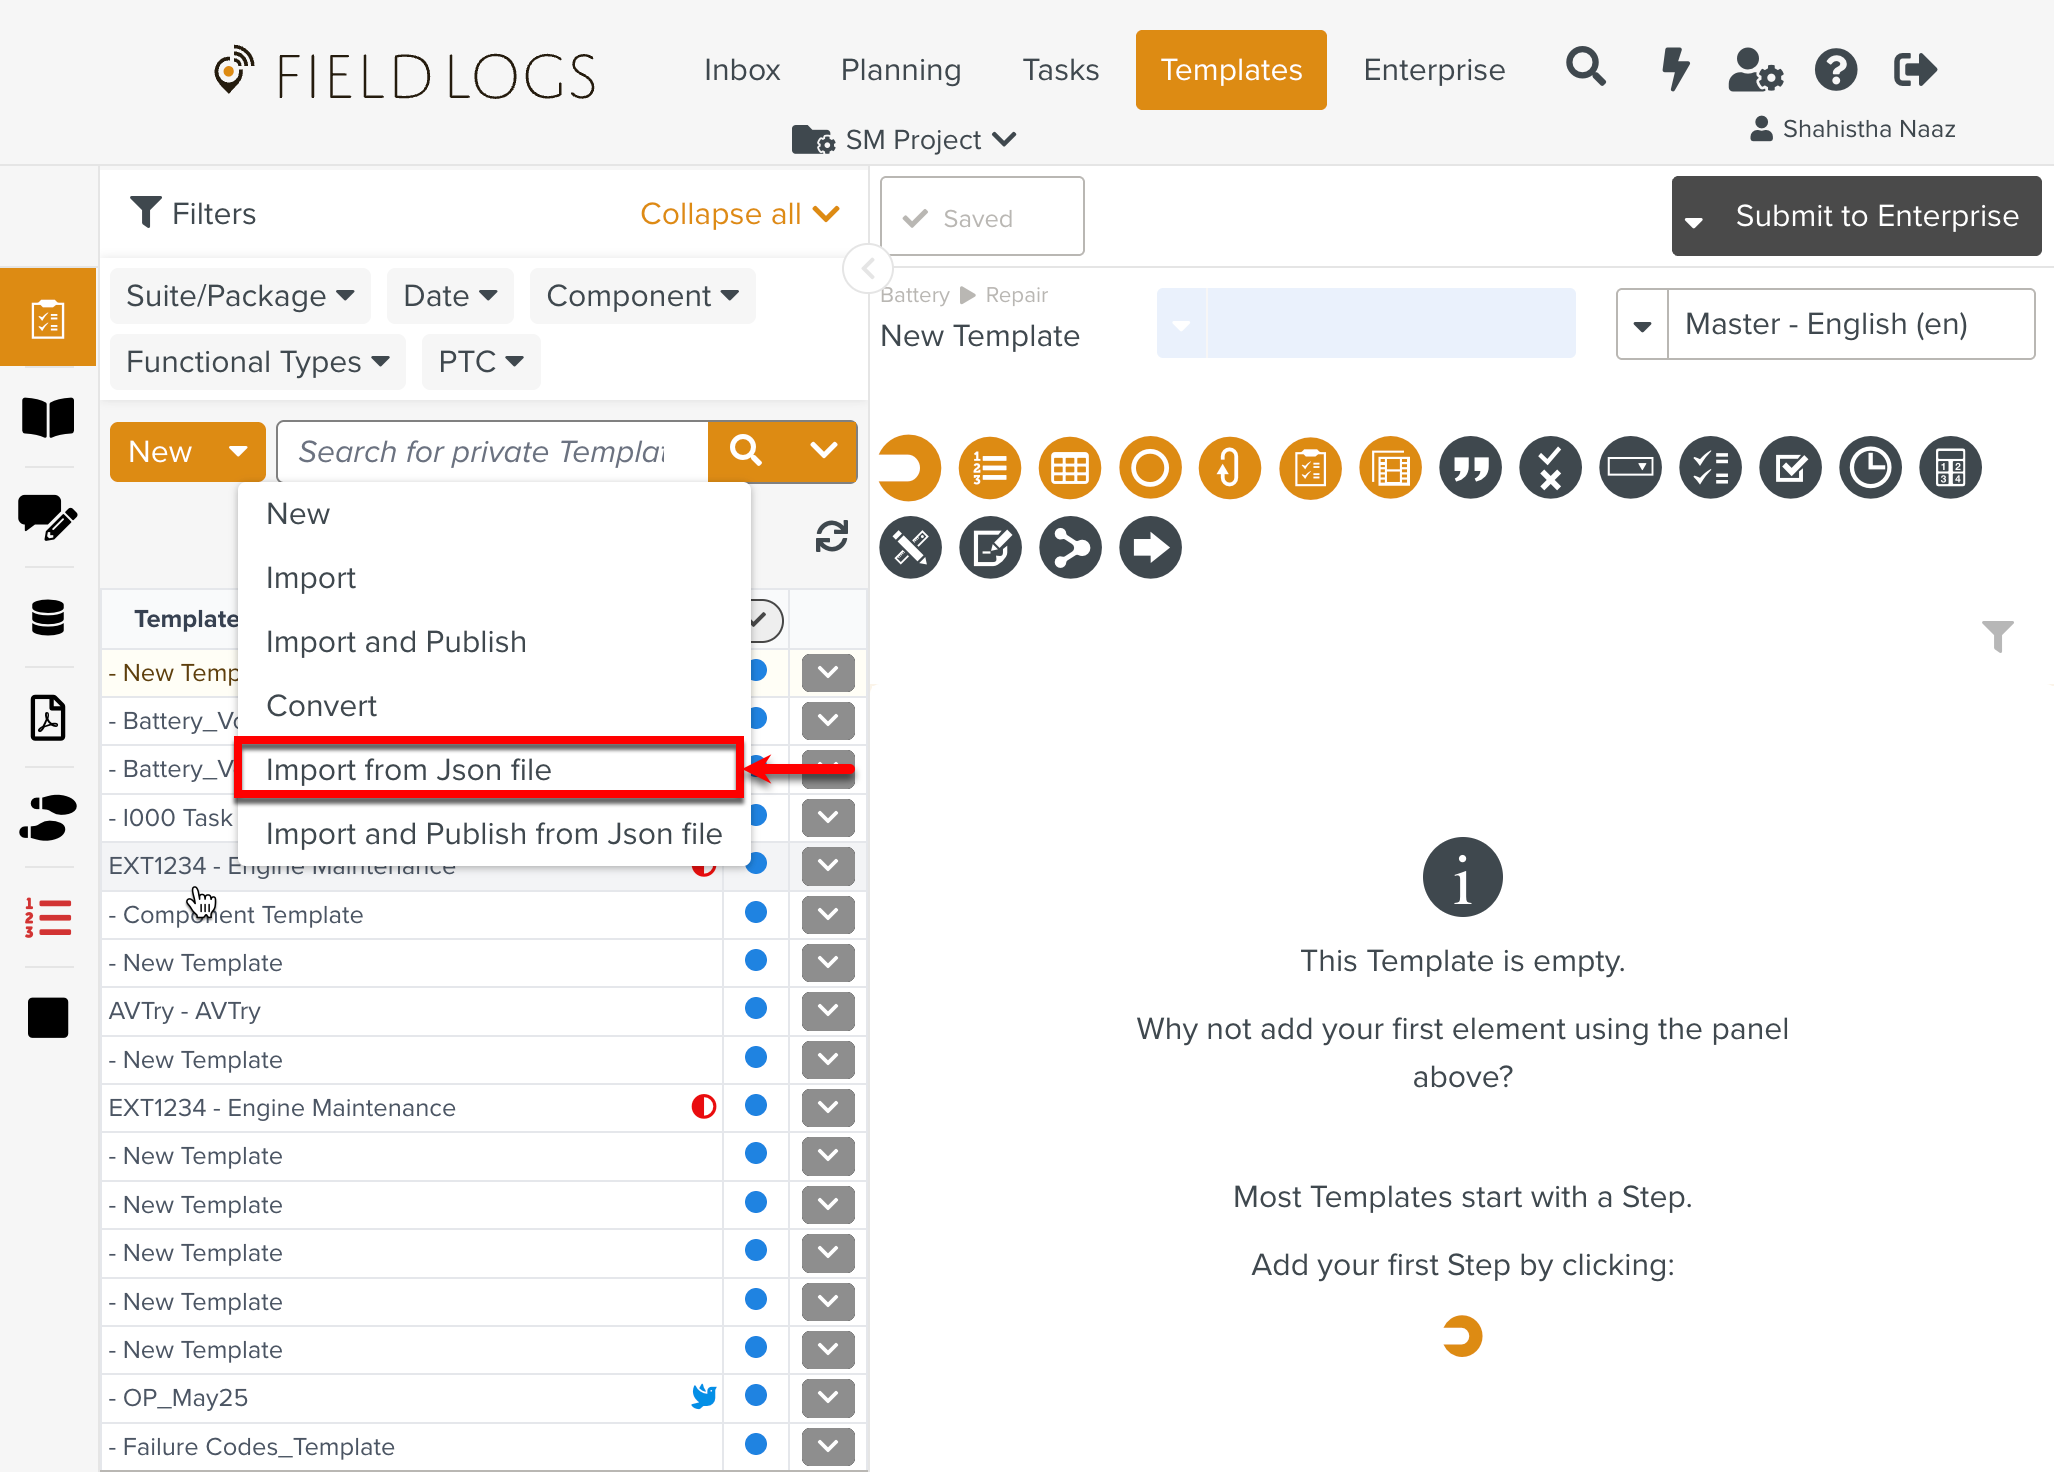Viewport: 2054px width, 1472px height.
Task: Add a table element from toolbar
Action: [1069, 467]
